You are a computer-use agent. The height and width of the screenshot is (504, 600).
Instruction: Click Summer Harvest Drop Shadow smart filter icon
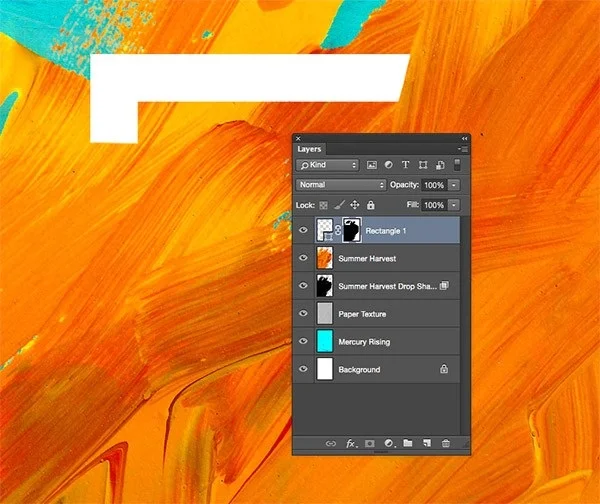(444, 285)
